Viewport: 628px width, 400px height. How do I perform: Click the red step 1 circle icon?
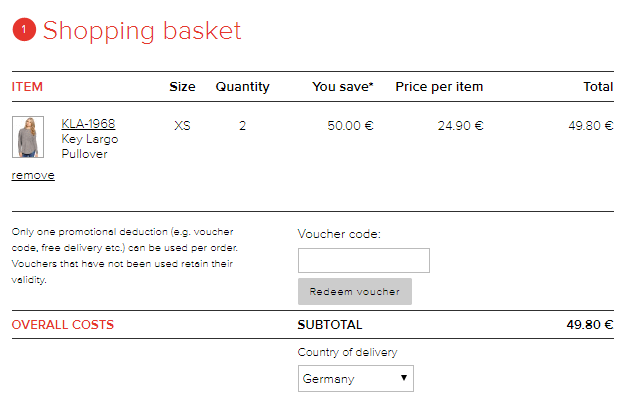click(x=24, y=30)
